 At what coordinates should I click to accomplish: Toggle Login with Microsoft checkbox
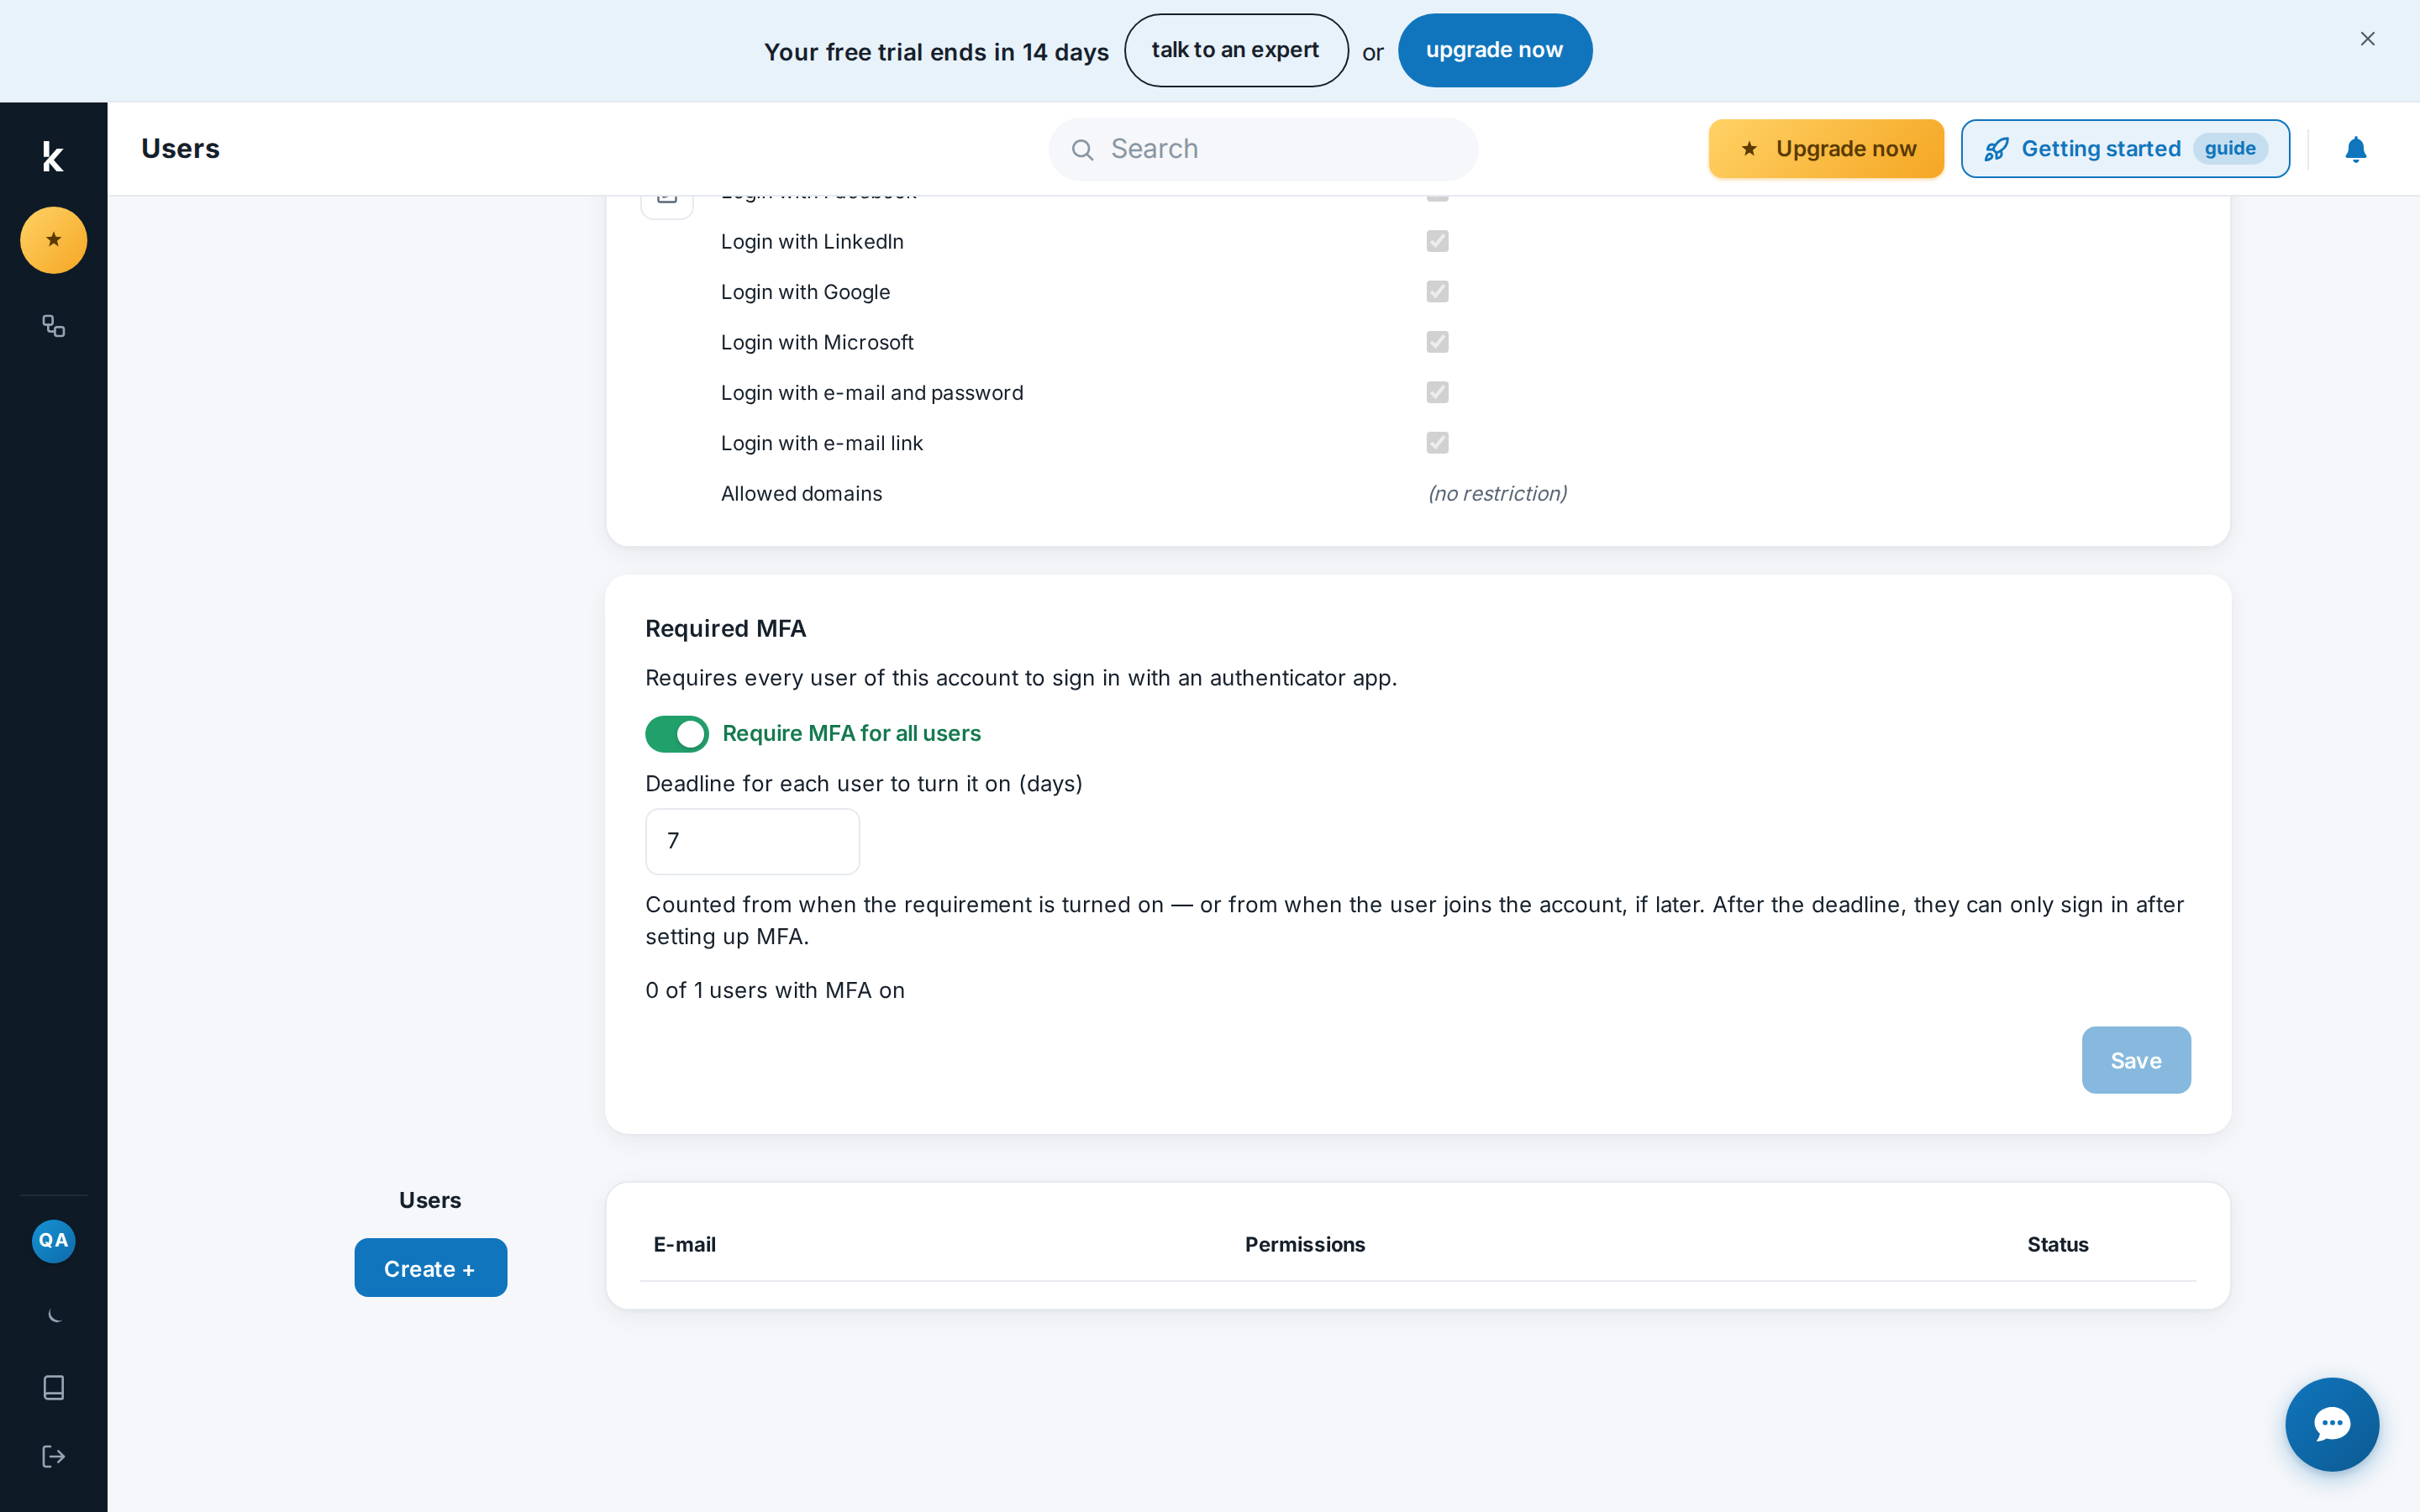click(1437, 342)
